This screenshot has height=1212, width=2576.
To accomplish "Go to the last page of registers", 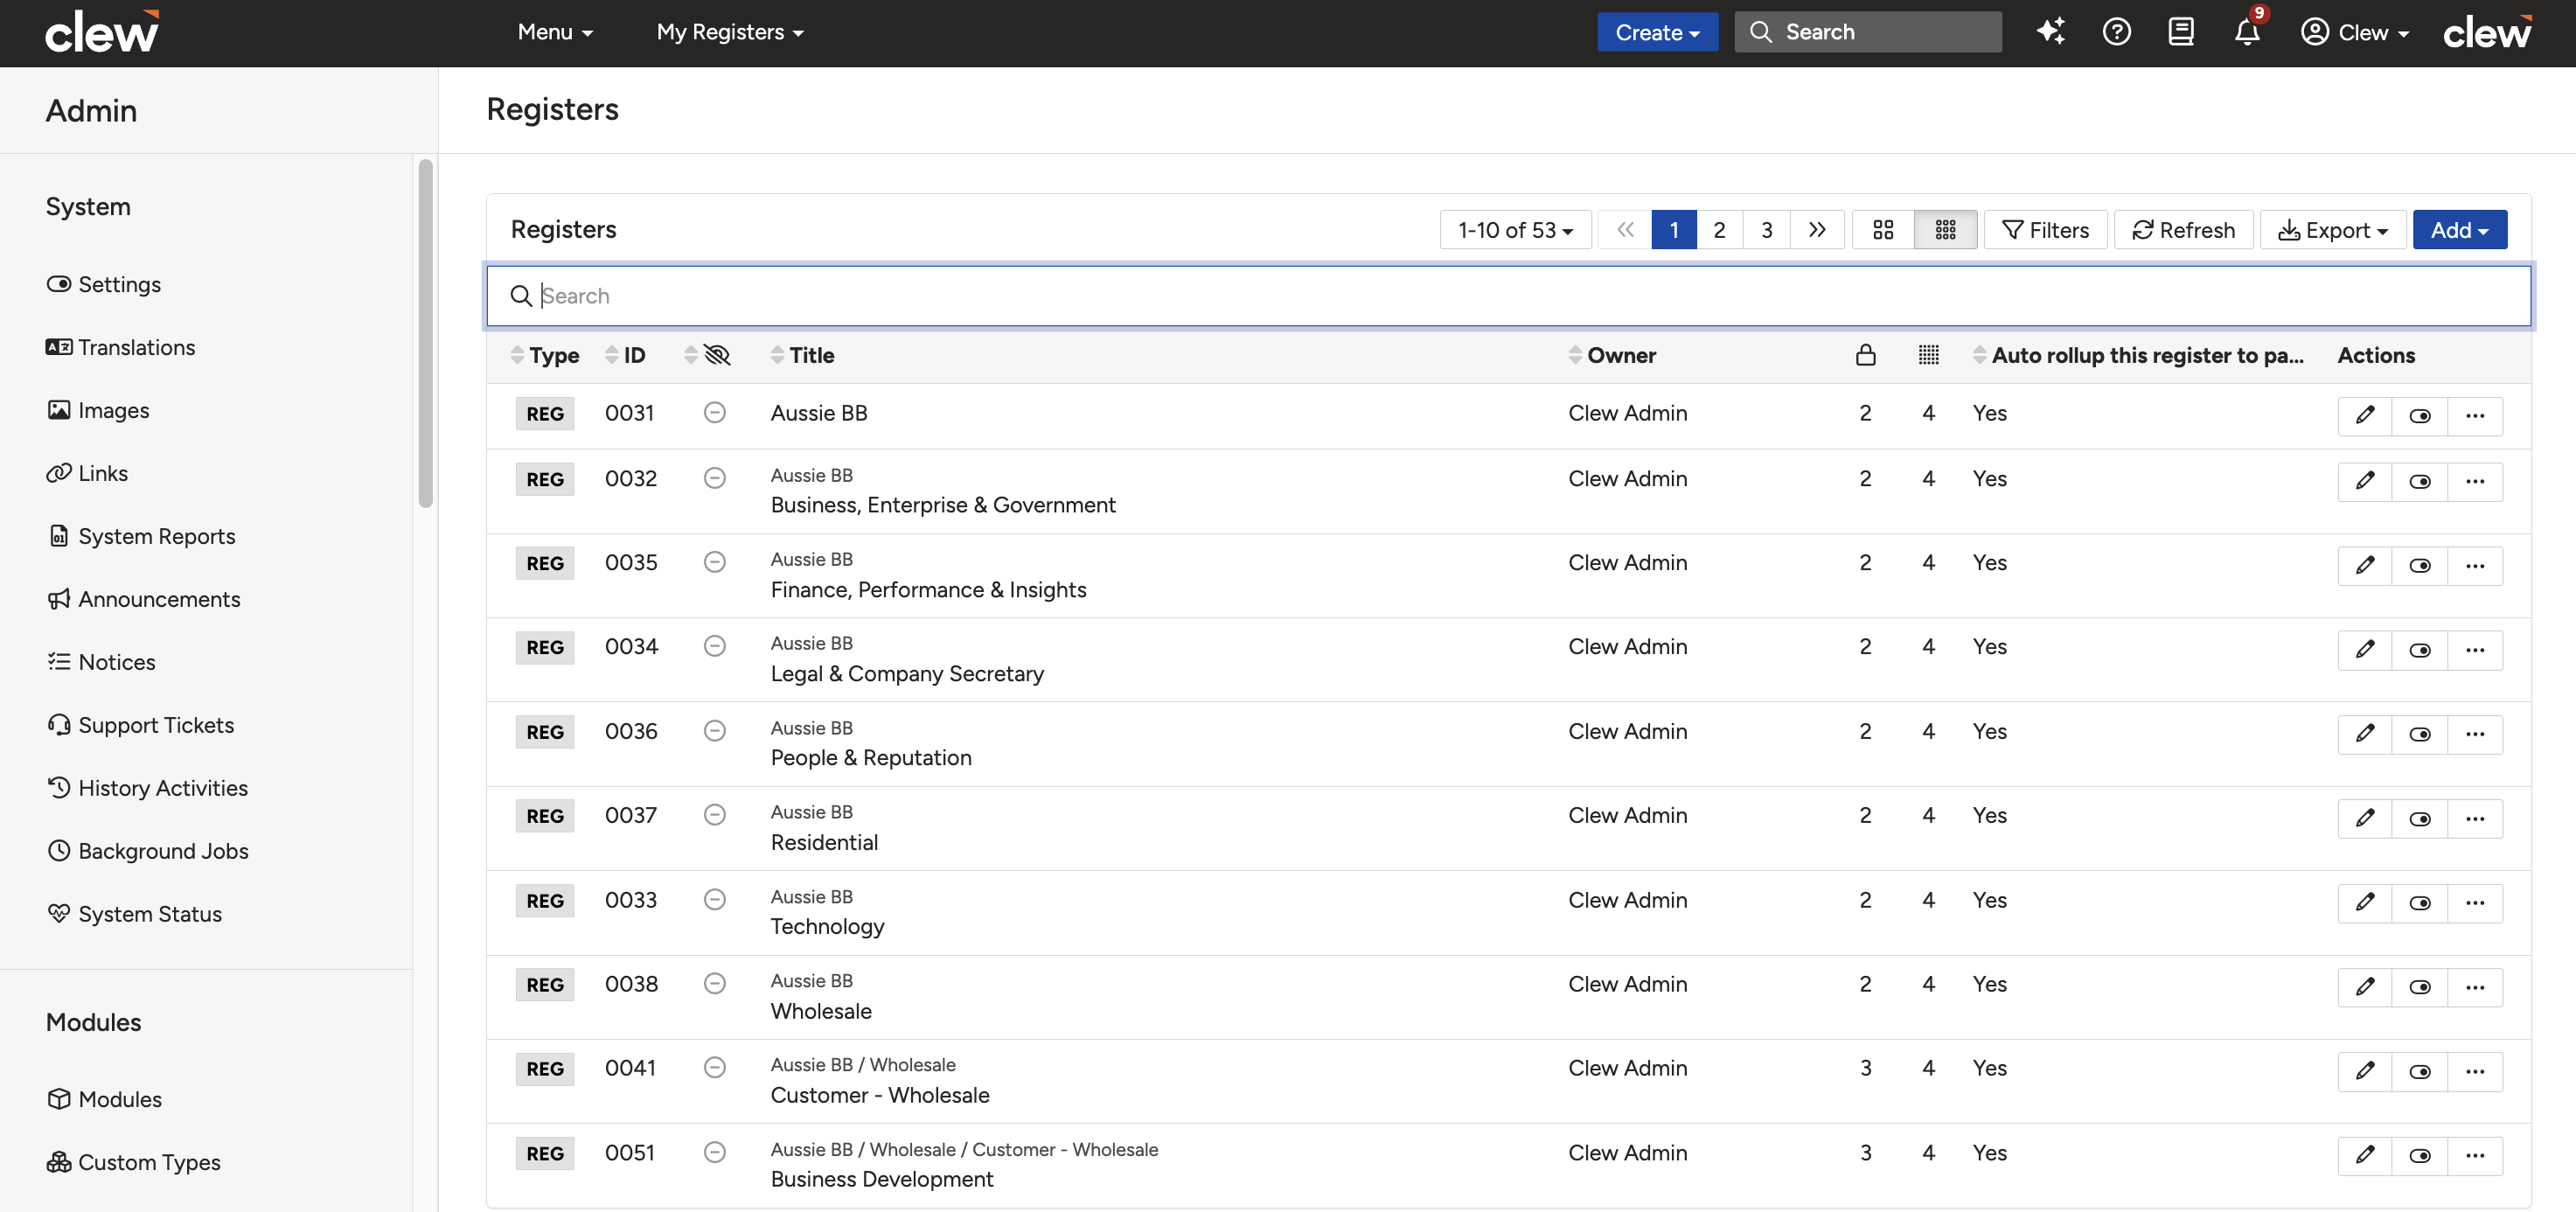I will coord(1817,230).
